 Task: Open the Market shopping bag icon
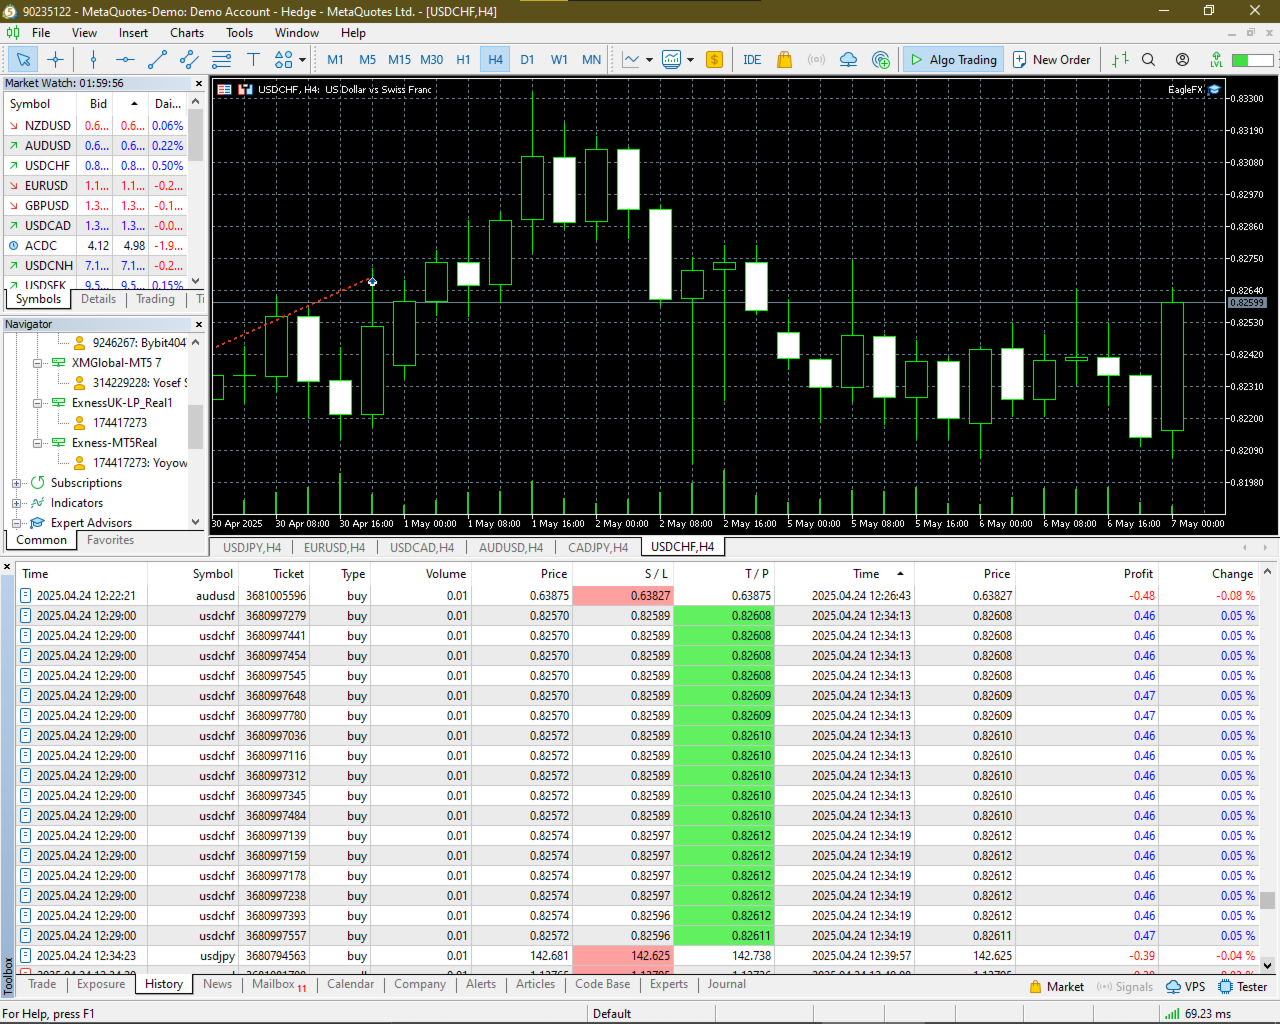coord(784,59)
